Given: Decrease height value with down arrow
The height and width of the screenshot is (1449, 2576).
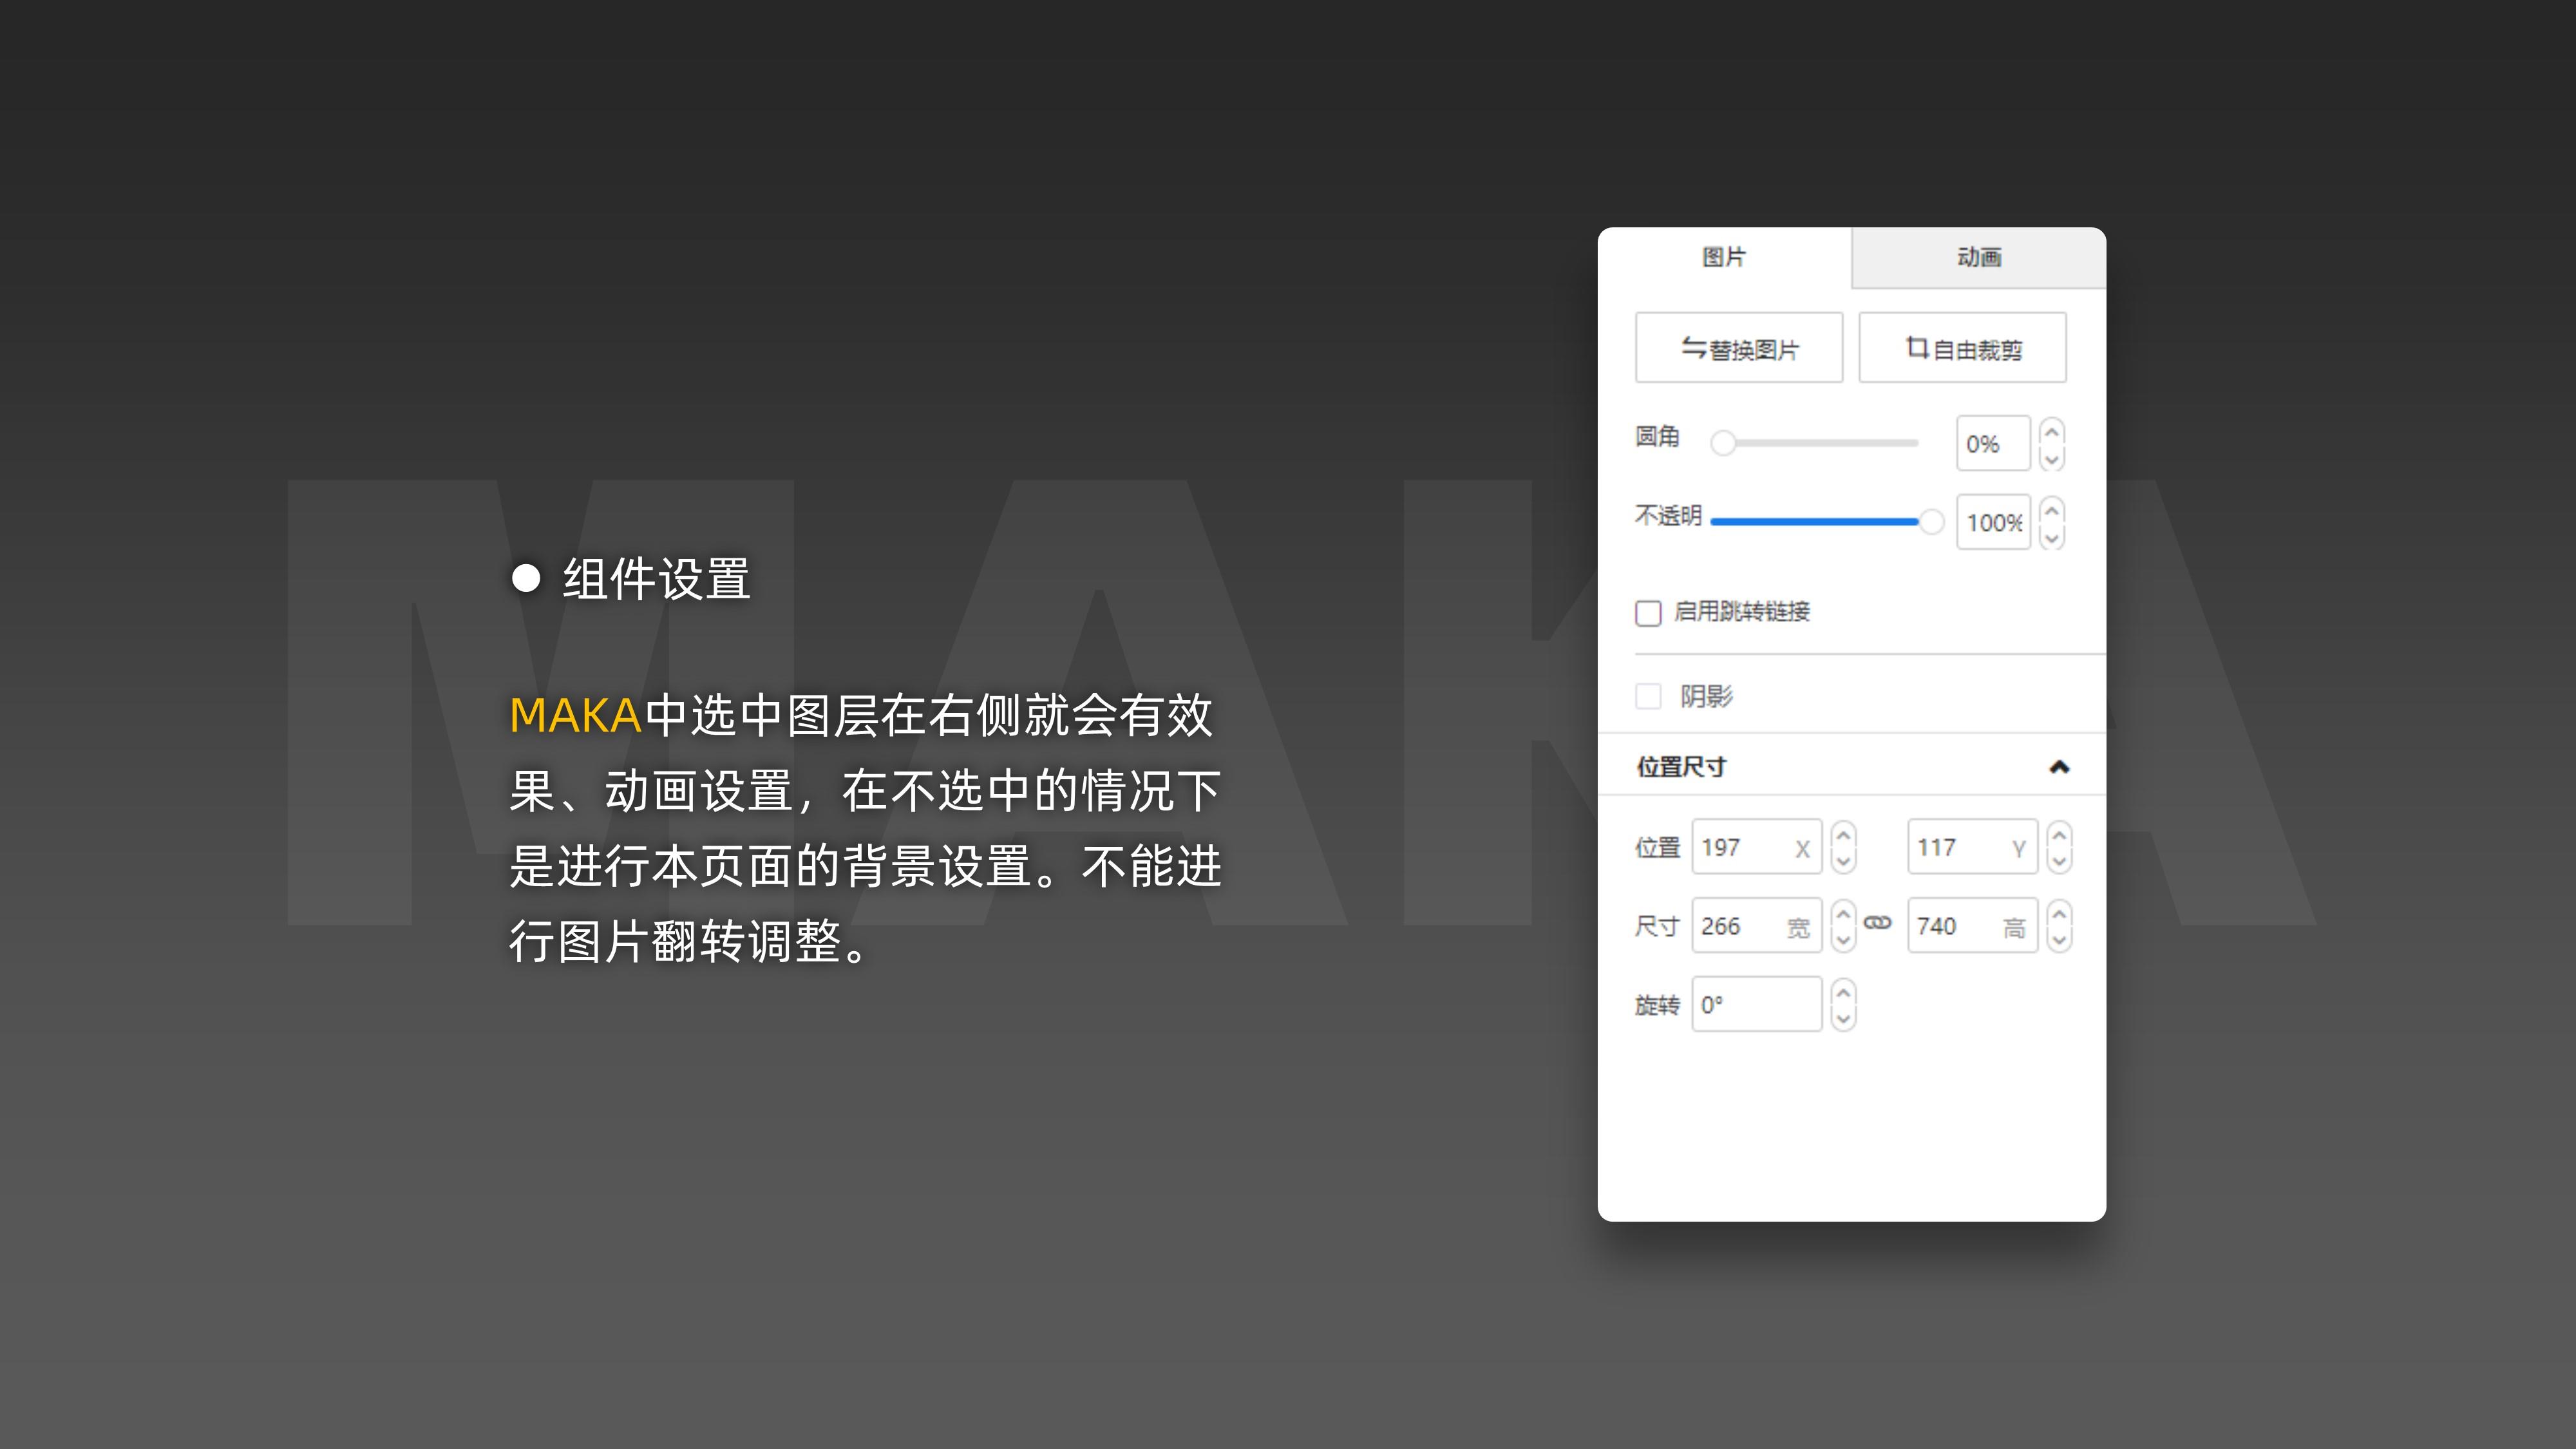Looking at the screenshot, I should [2059, 939].
